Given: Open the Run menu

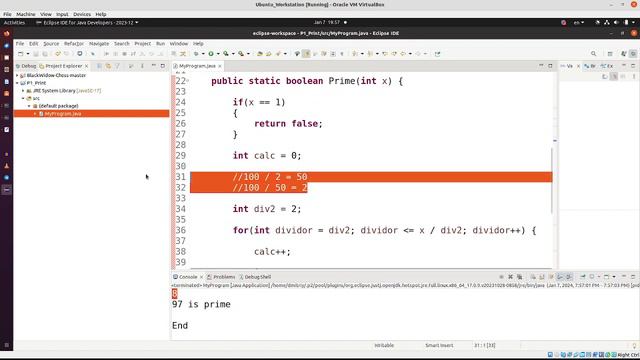Looking at the screenshot, I should 160,44.
